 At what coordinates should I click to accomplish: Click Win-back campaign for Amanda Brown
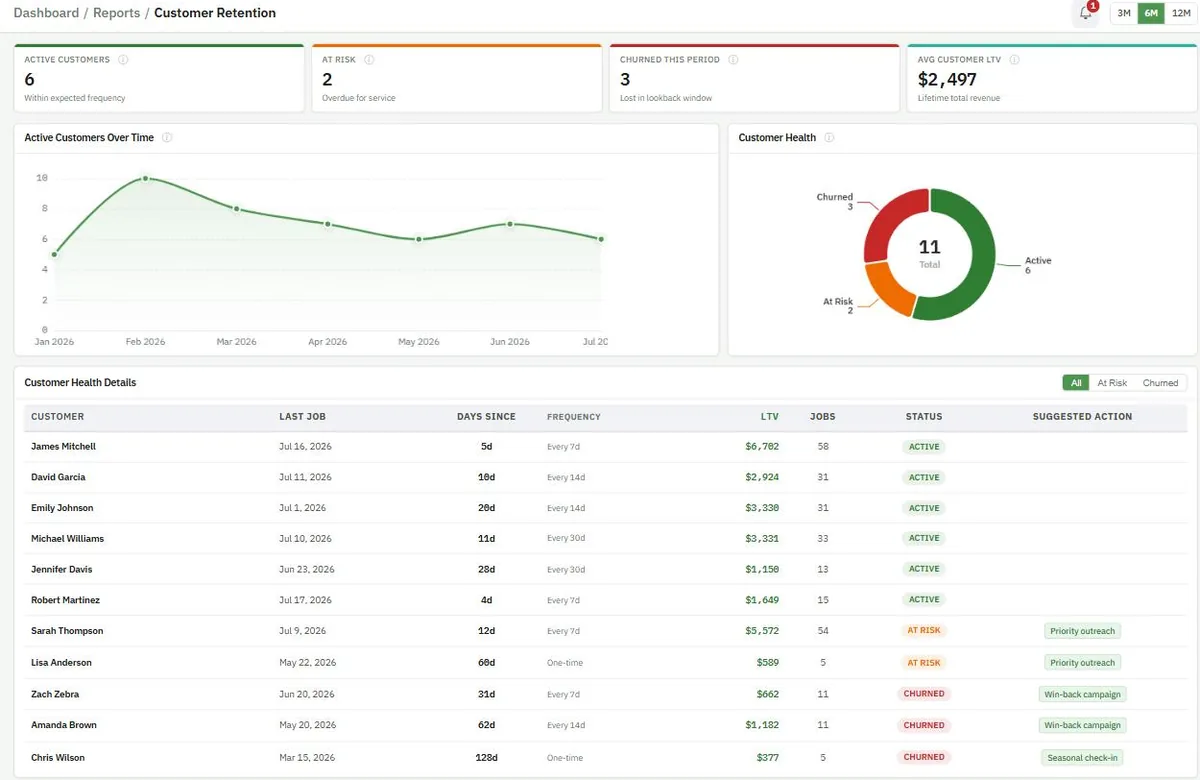1082,725
